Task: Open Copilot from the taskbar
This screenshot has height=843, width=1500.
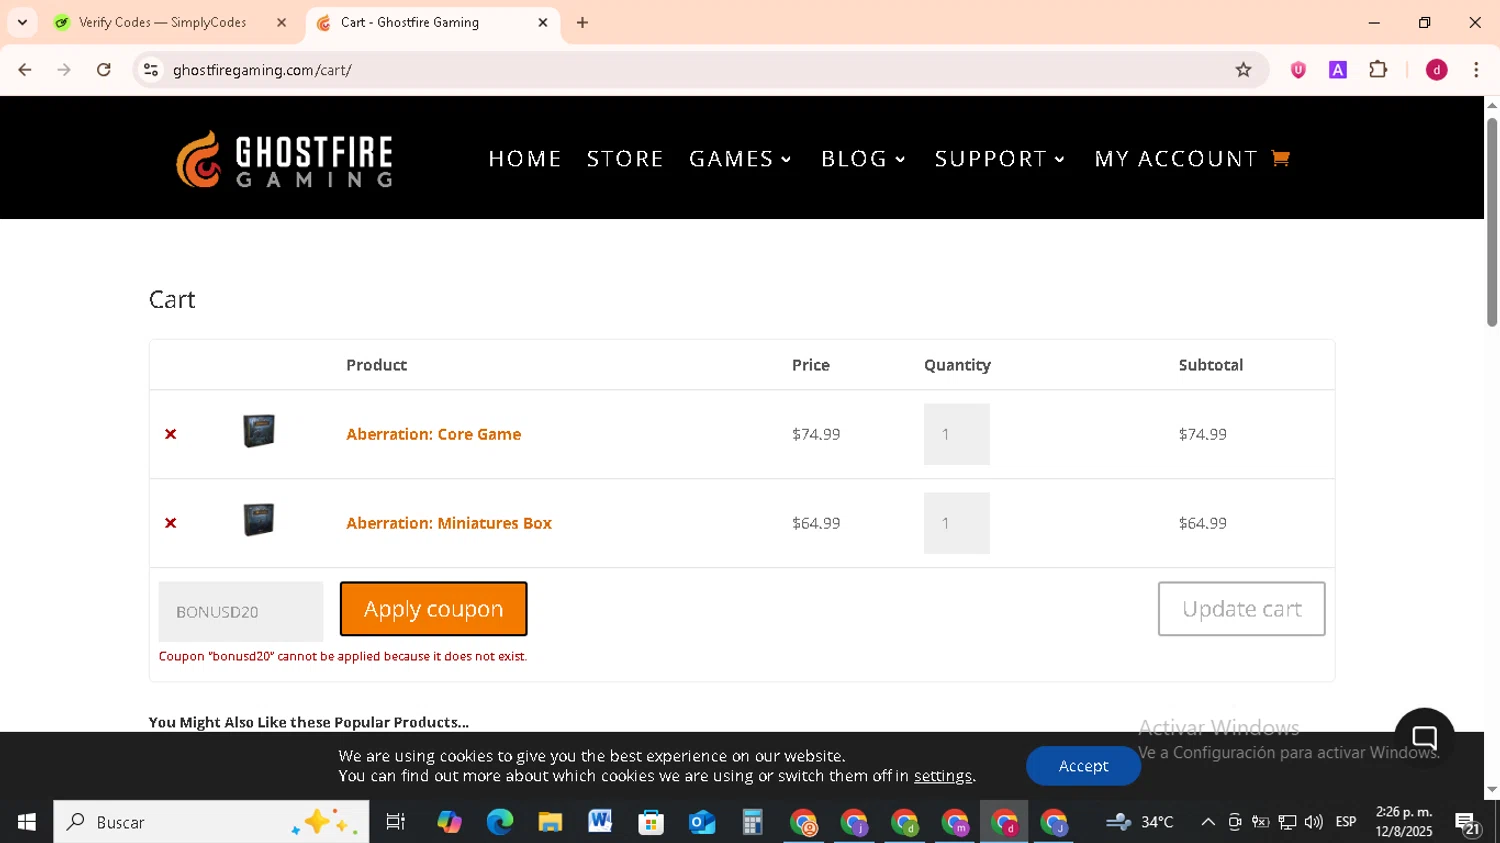Action: [449, 822]
